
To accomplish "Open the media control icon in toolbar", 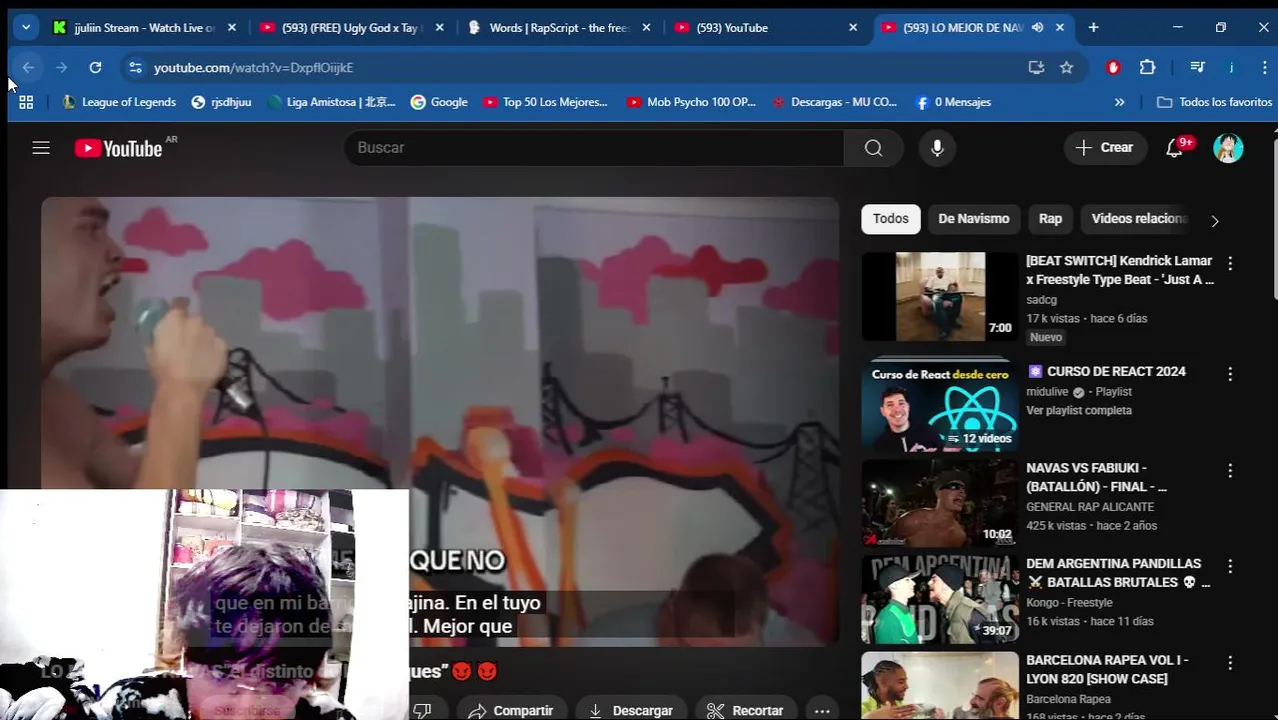I will tap(1197, 67).
